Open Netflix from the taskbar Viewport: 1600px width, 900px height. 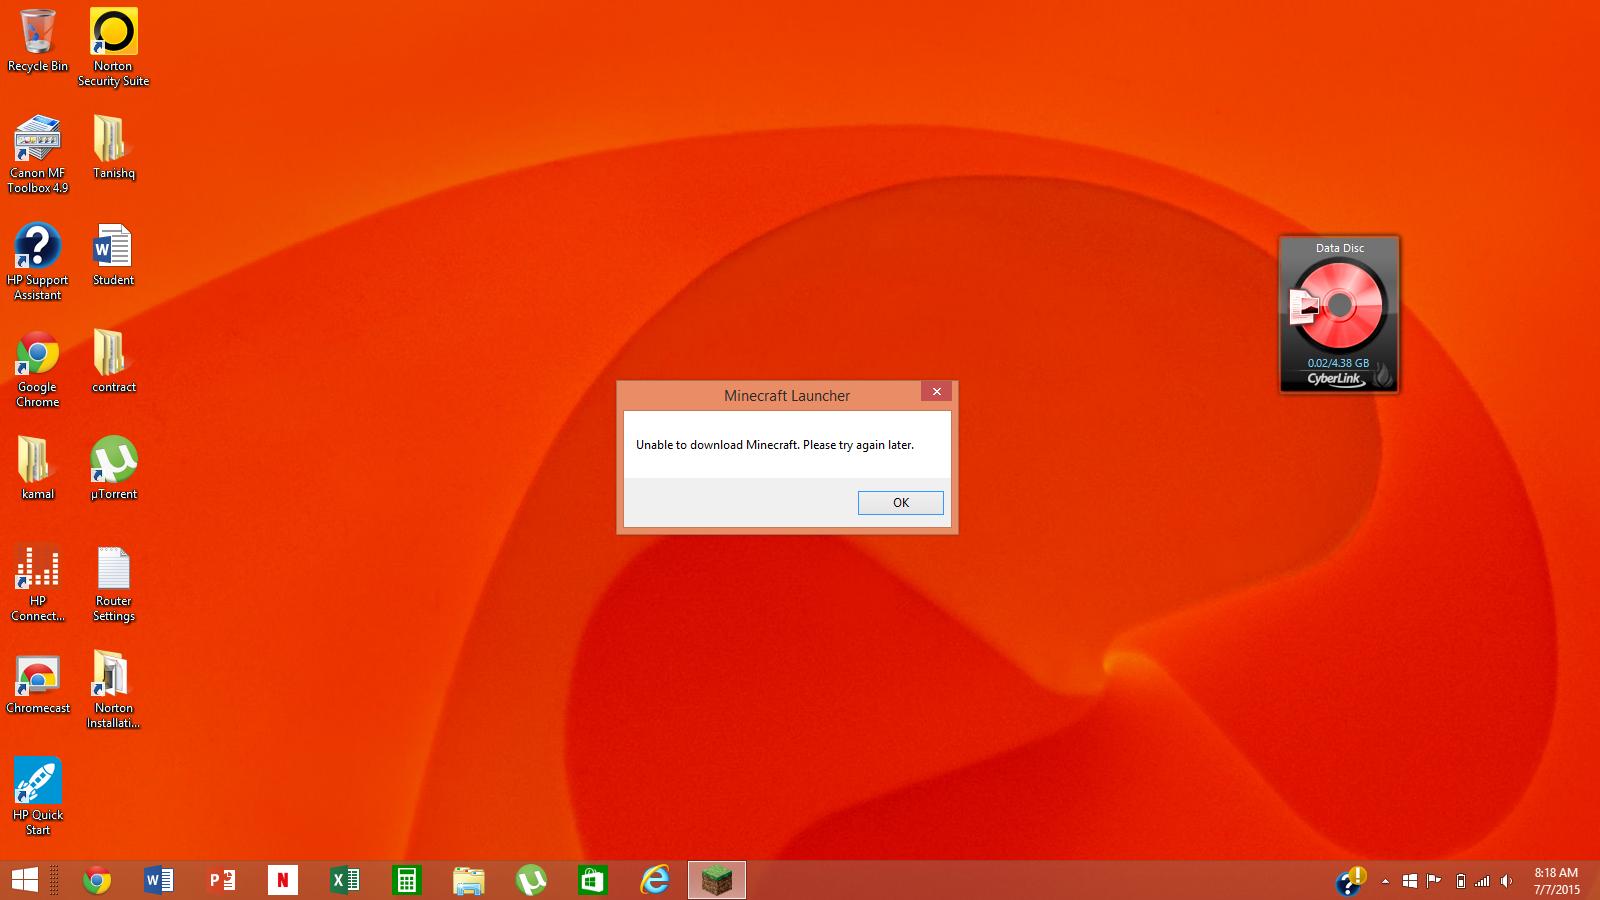pos(283,881)
